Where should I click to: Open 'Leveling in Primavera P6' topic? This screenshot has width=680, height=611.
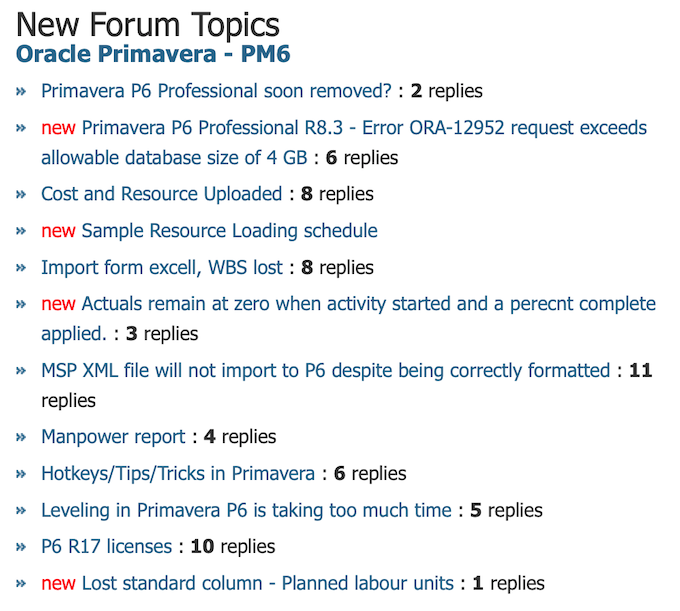pyautogui.click(x=246, y=511)
